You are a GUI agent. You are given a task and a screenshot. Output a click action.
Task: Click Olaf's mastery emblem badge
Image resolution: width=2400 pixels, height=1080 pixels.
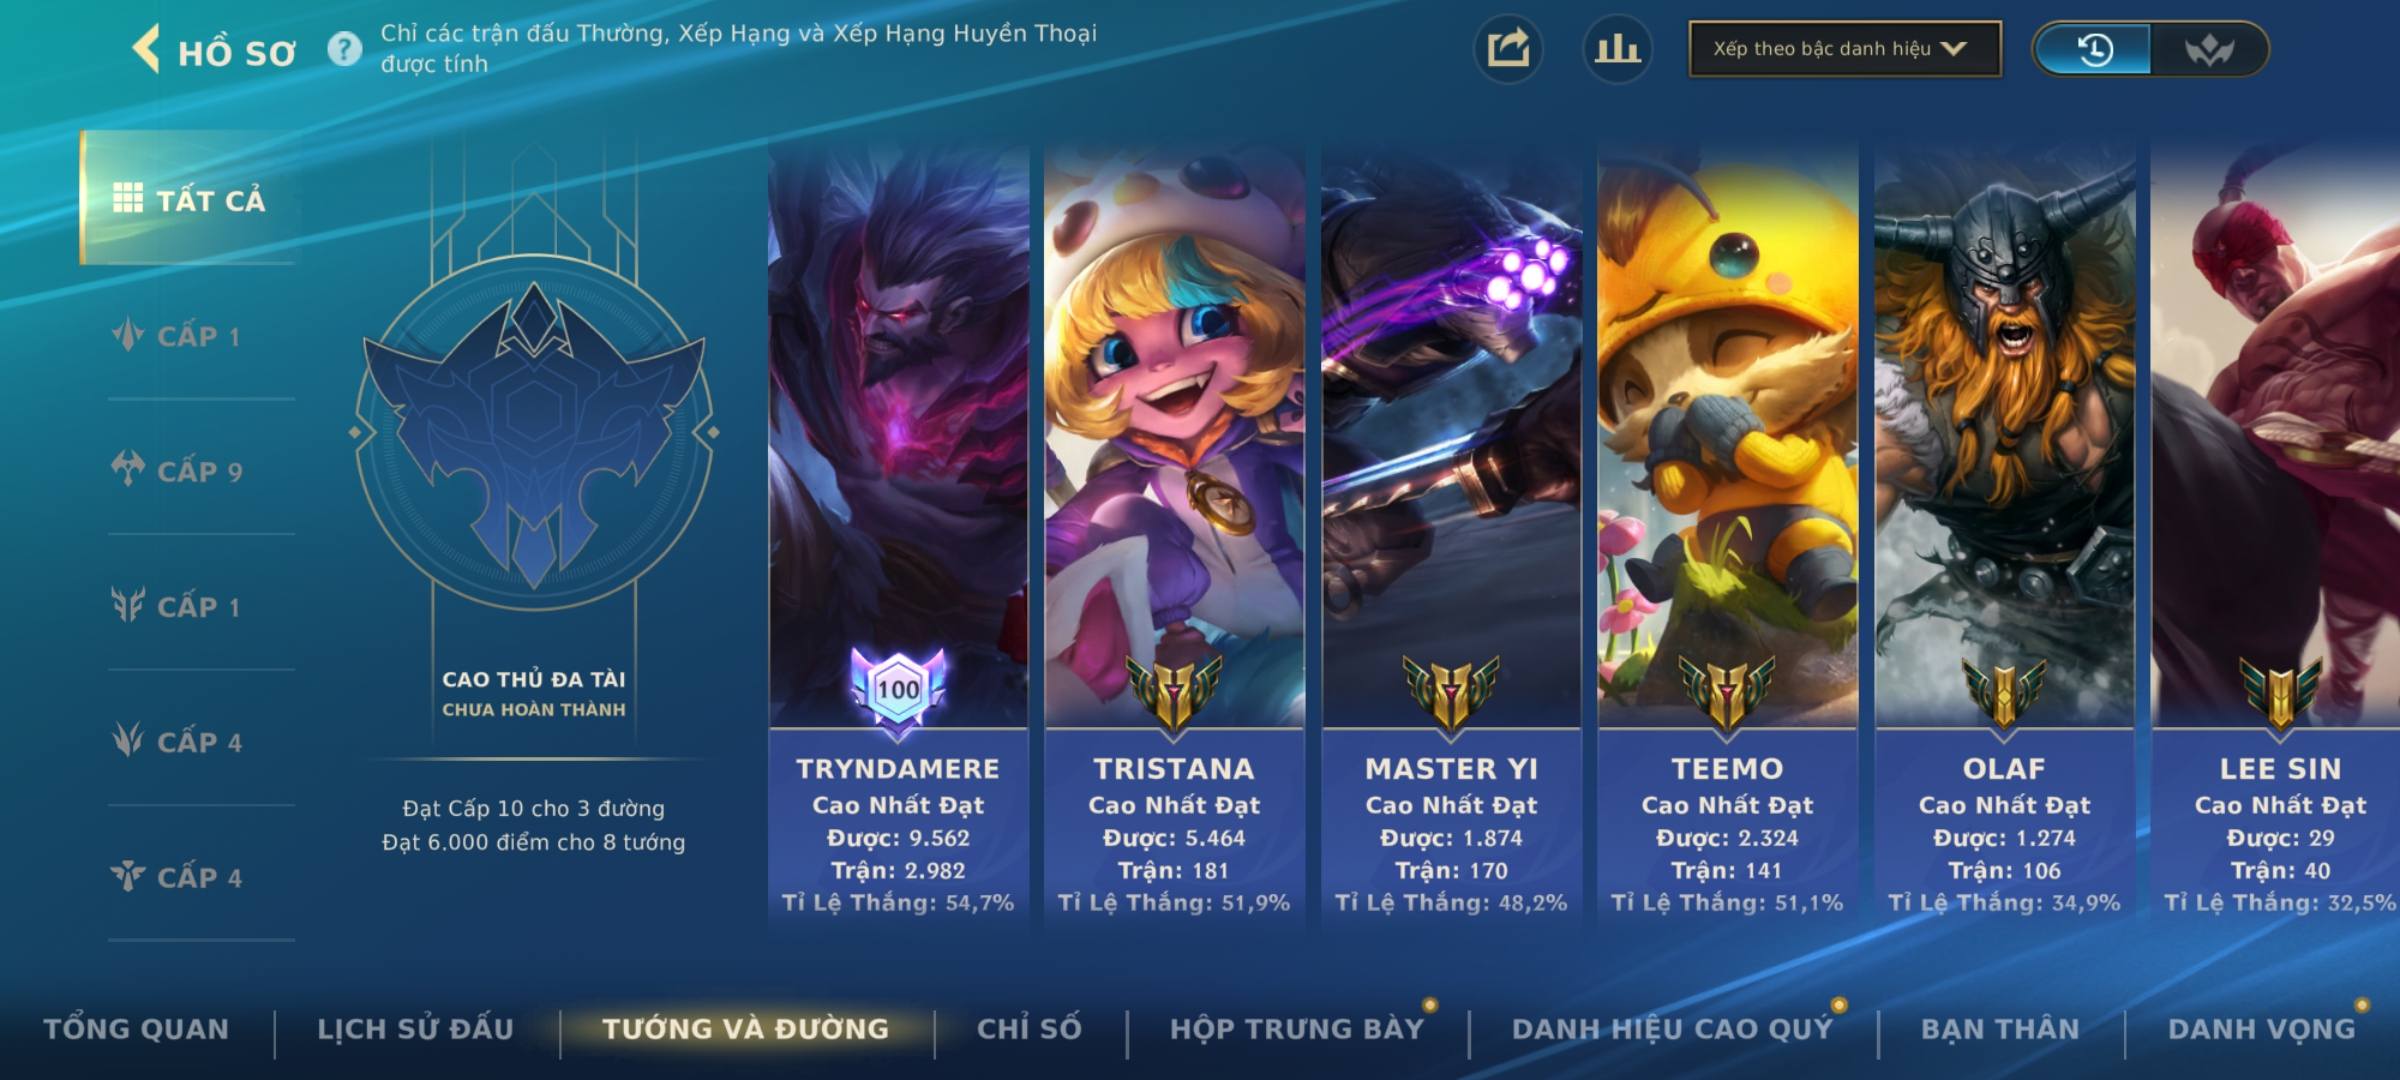(2004, 691)
